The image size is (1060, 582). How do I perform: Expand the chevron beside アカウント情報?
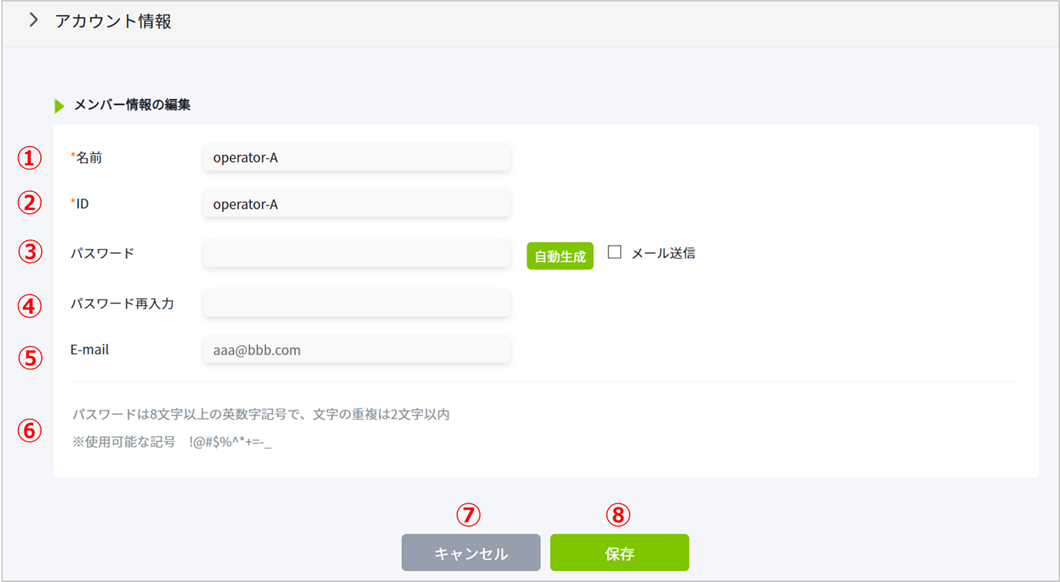tap(33, 21)
